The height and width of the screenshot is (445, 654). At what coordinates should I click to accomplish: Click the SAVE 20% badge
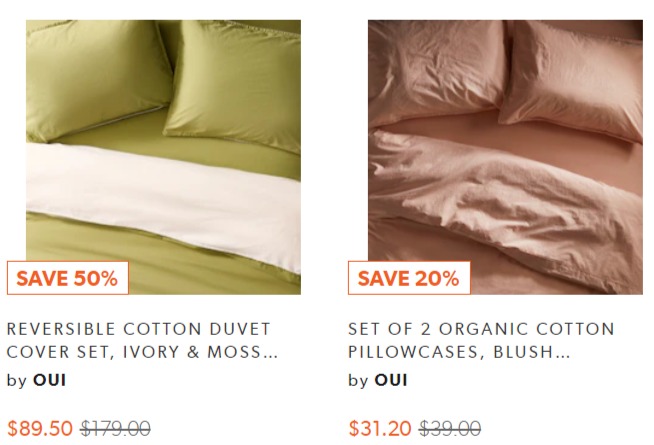pos(409,278)
